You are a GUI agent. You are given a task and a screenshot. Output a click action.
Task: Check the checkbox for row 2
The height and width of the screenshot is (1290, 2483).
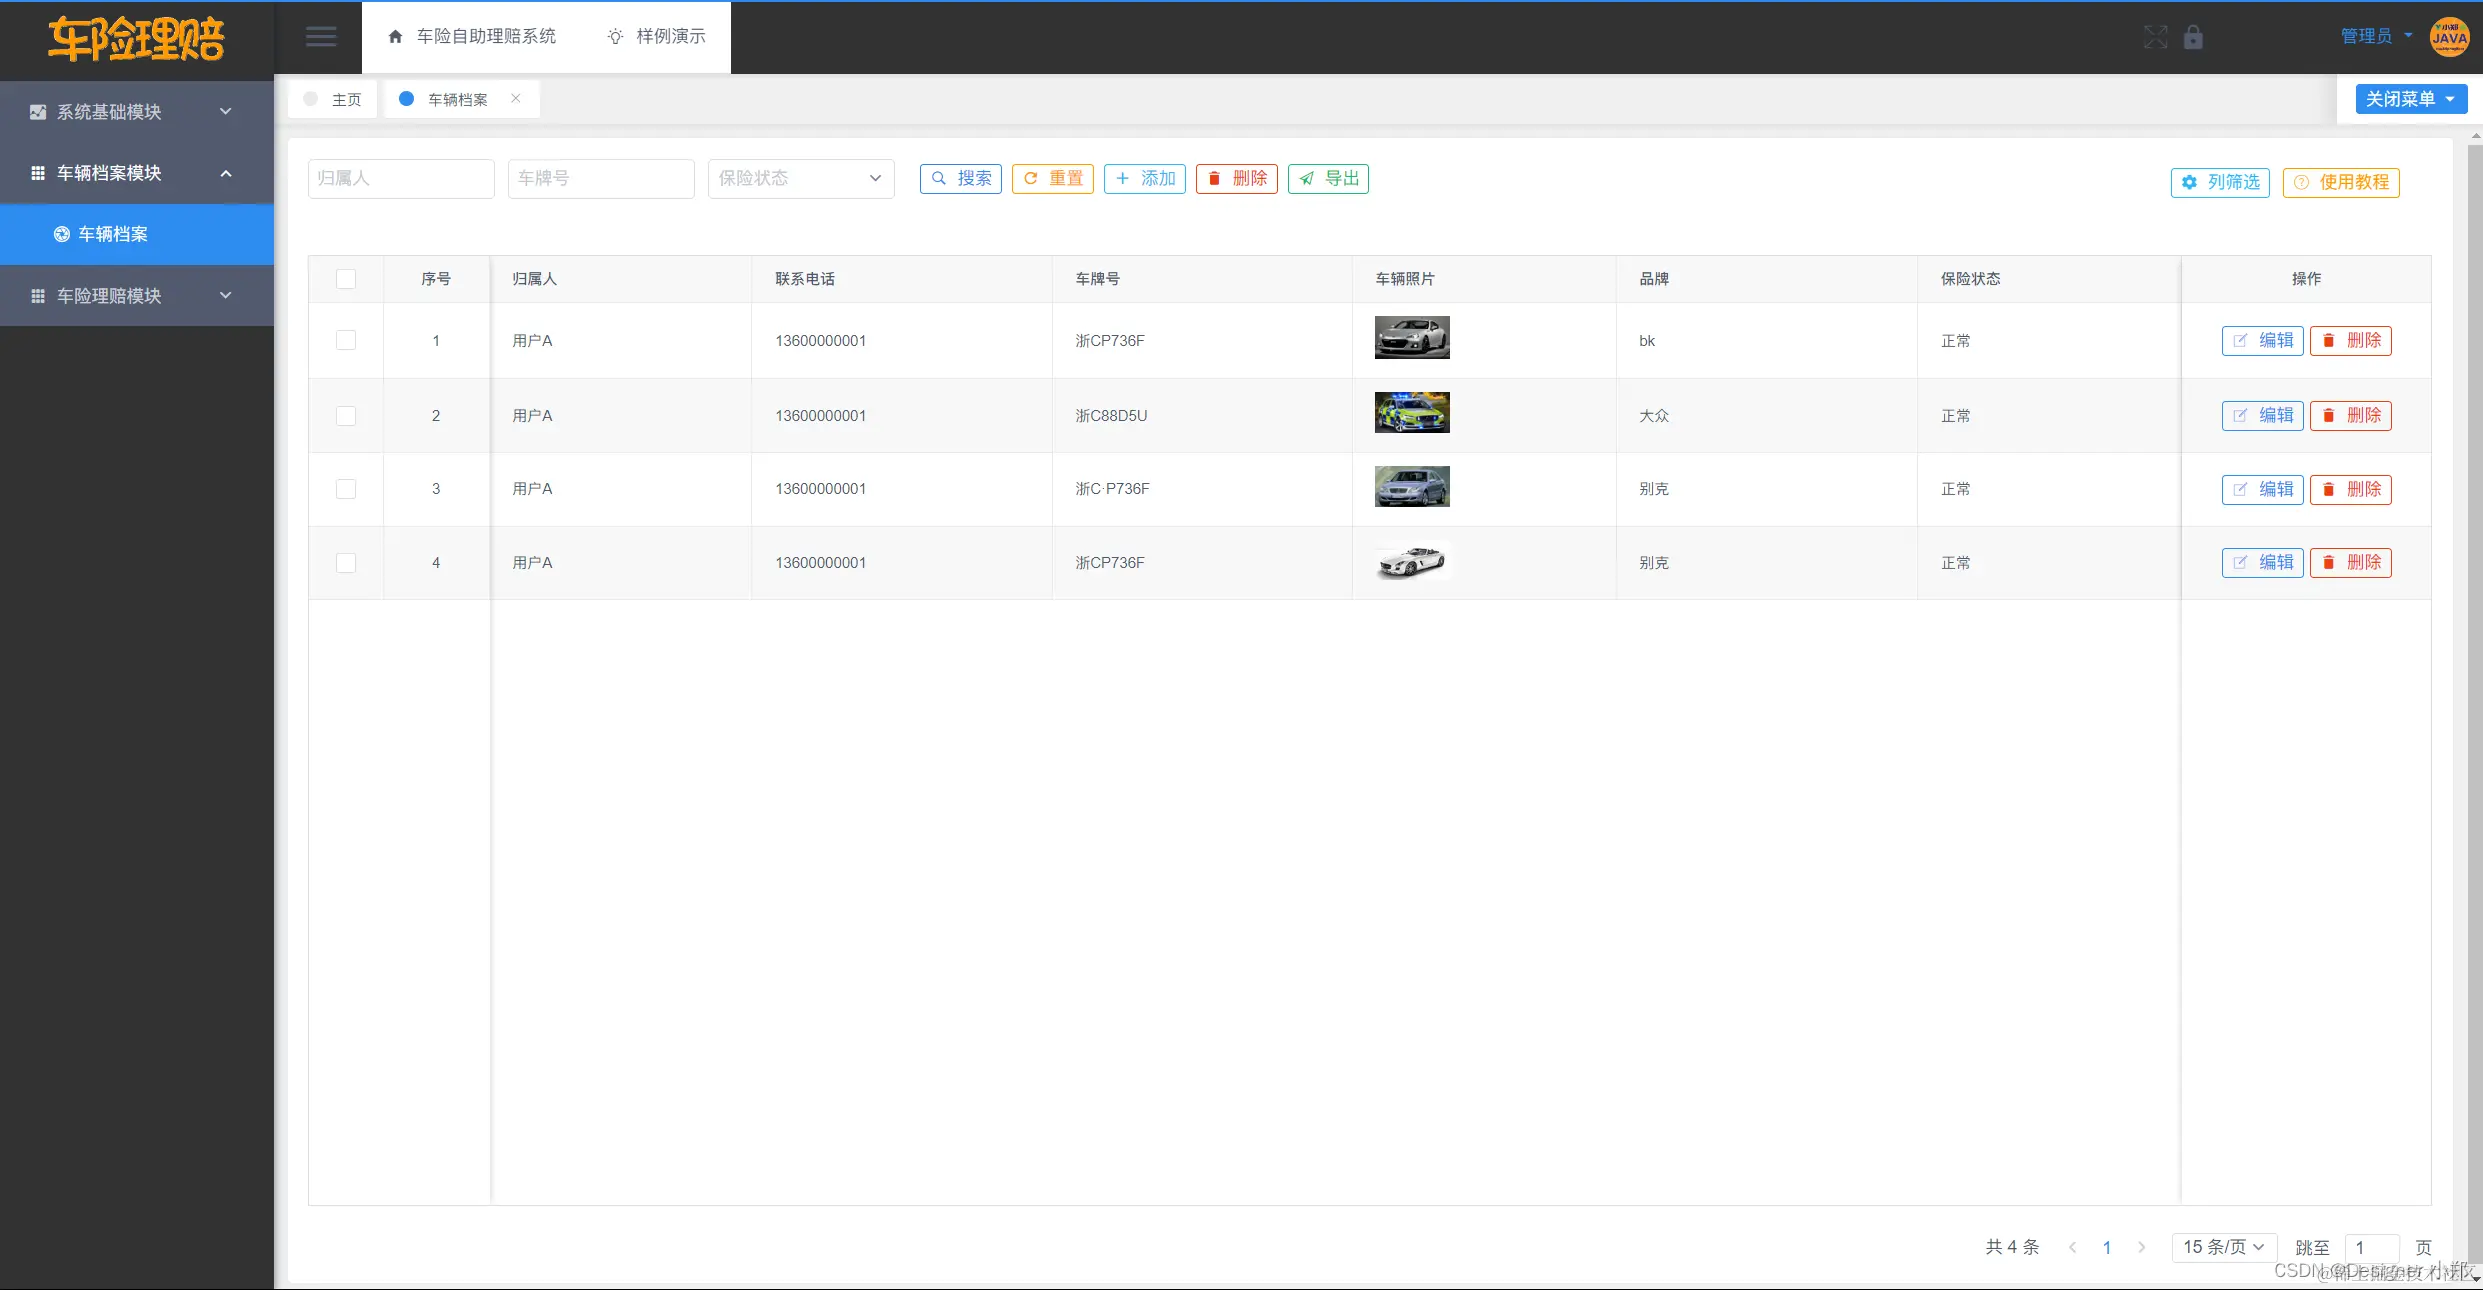tap(346, 415)
